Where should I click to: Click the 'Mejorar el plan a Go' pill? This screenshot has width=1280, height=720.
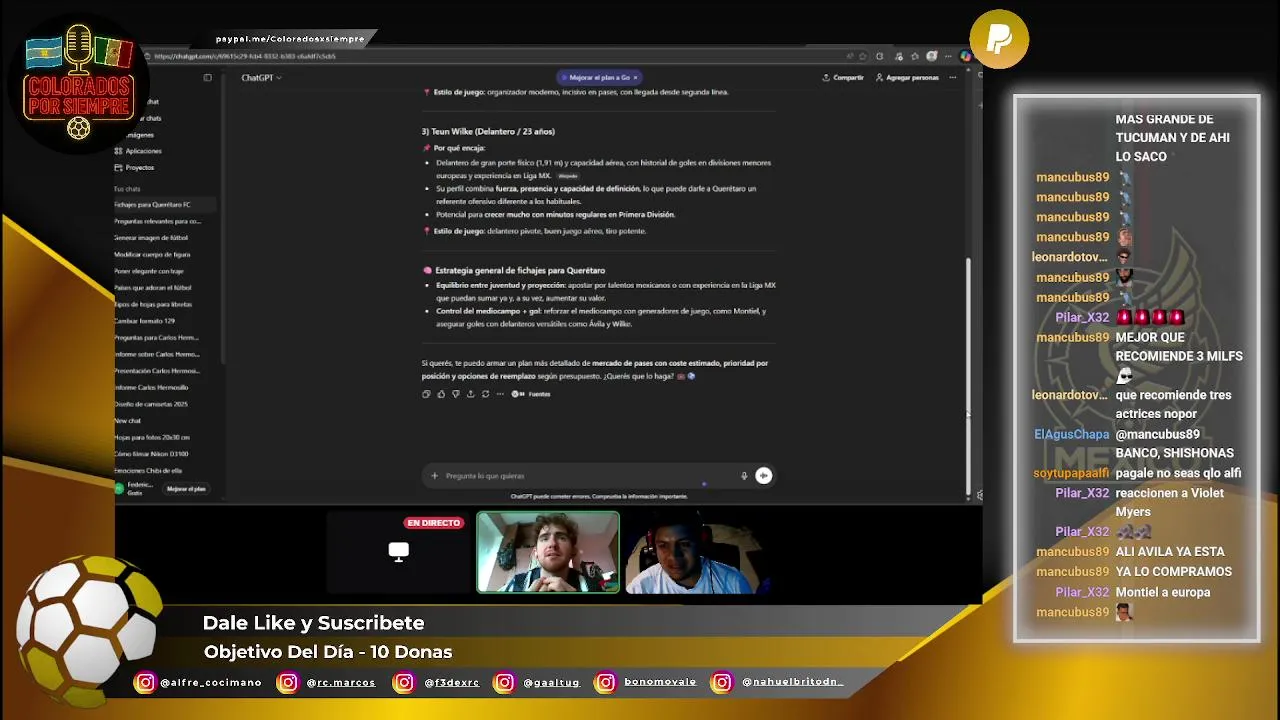coord(598,77)
